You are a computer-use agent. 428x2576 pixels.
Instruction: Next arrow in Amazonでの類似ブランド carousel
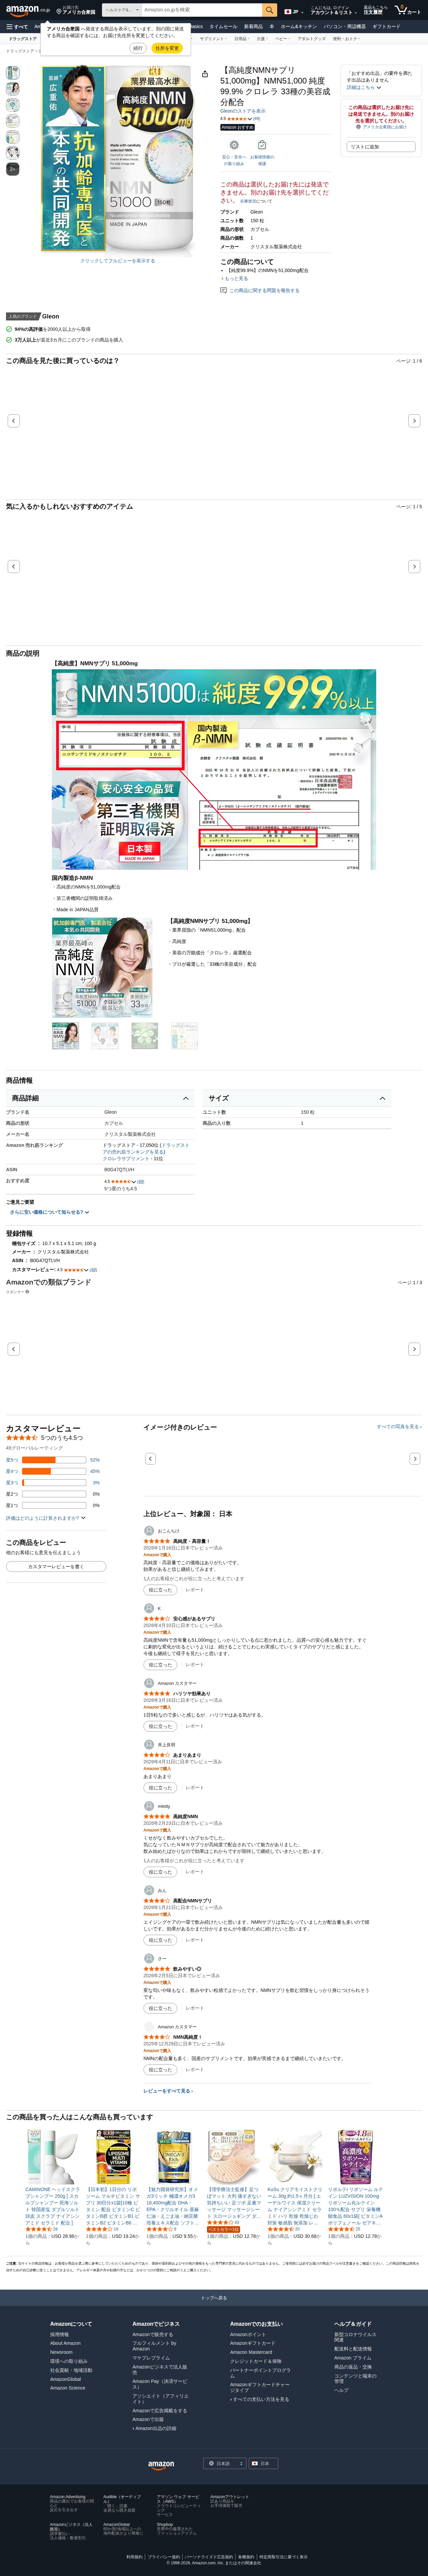pos(414,1349)
